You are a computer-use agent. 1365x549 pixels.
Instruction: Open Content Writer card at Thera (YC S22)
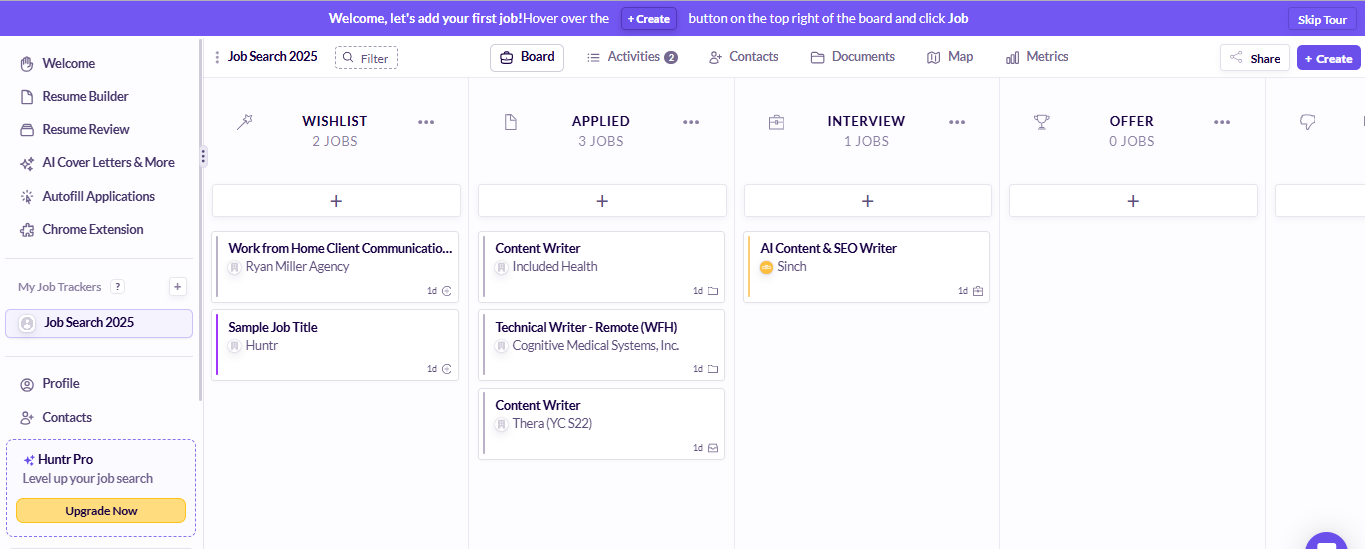pyautogui.click(x=602, y=424)
